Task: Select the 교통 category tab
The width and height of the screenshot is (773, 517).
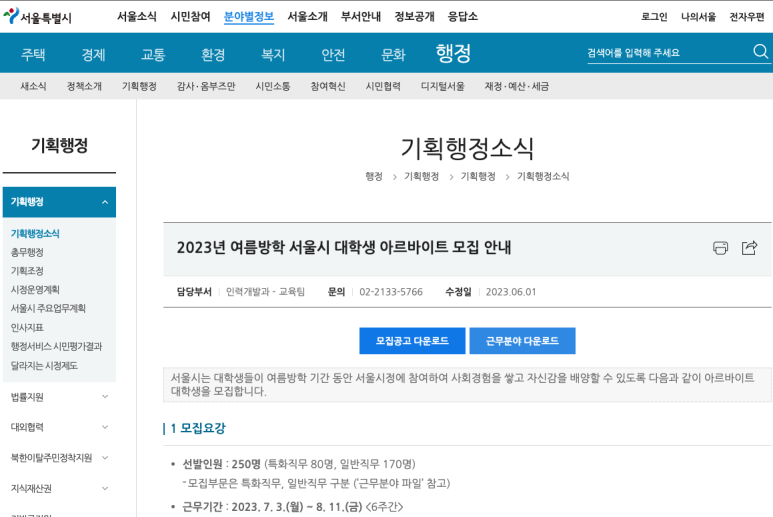Action: [153, 54]
